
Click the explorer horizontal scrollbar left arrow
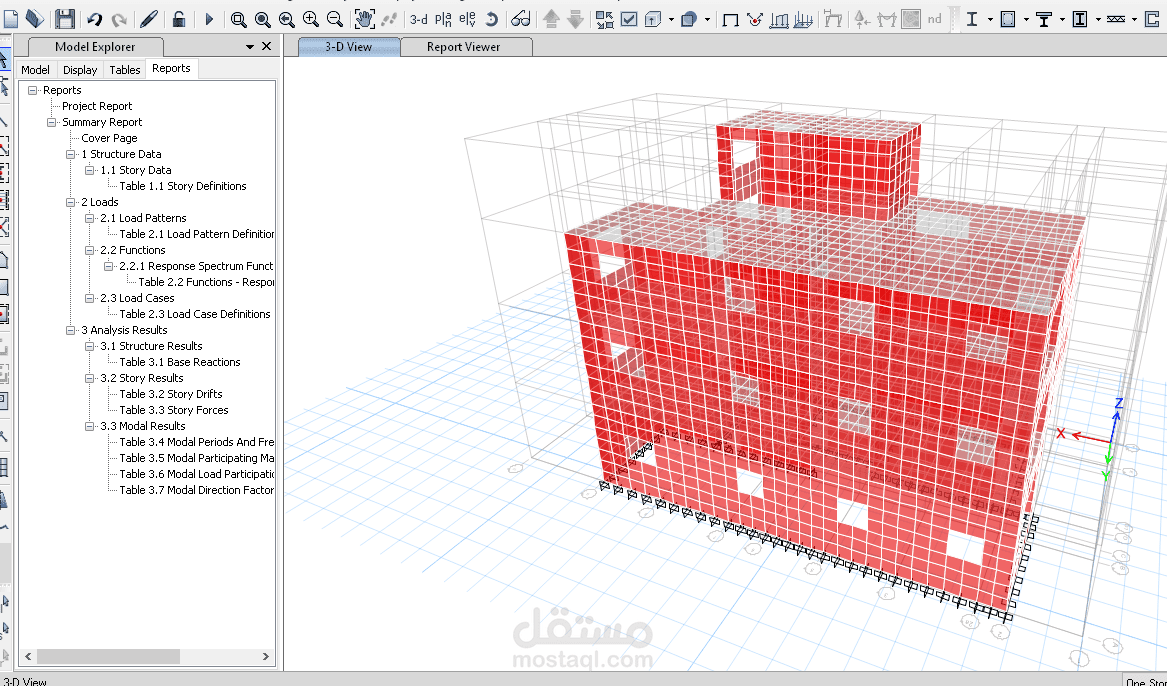click(x=28, y=656)
